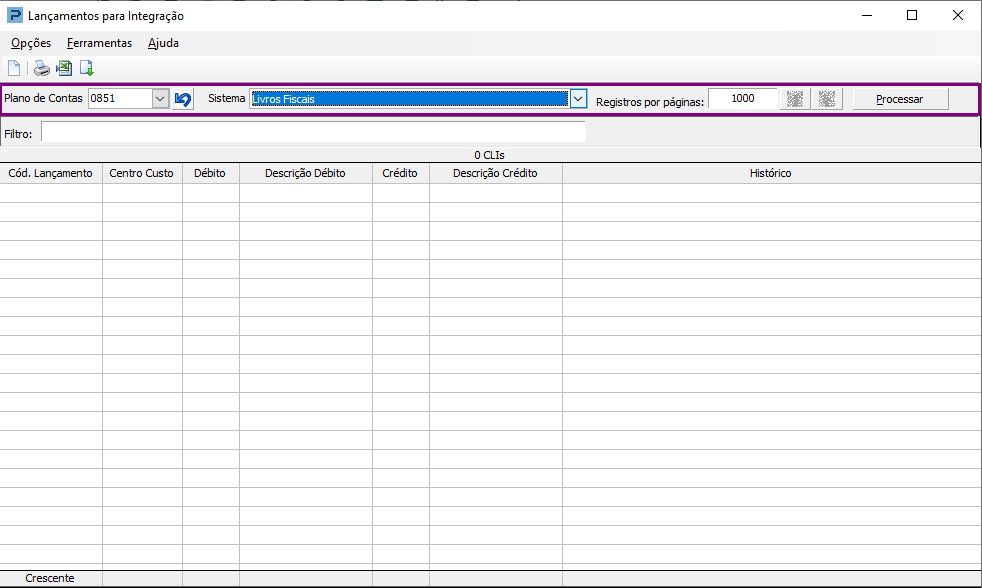Click the Descrição Crédito column header
Screen dimensions: 982x588
(x=495, y=173)
